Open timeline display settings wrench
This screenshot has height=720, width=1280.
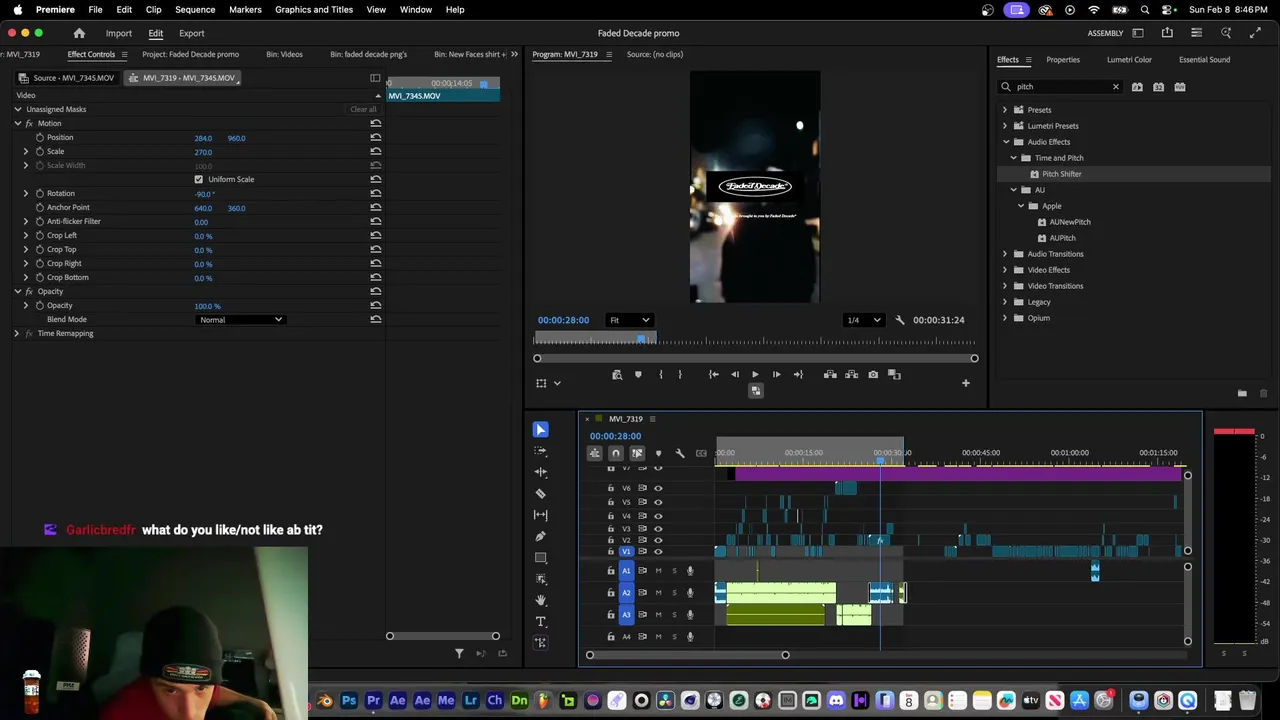click(x=680, y=454)
